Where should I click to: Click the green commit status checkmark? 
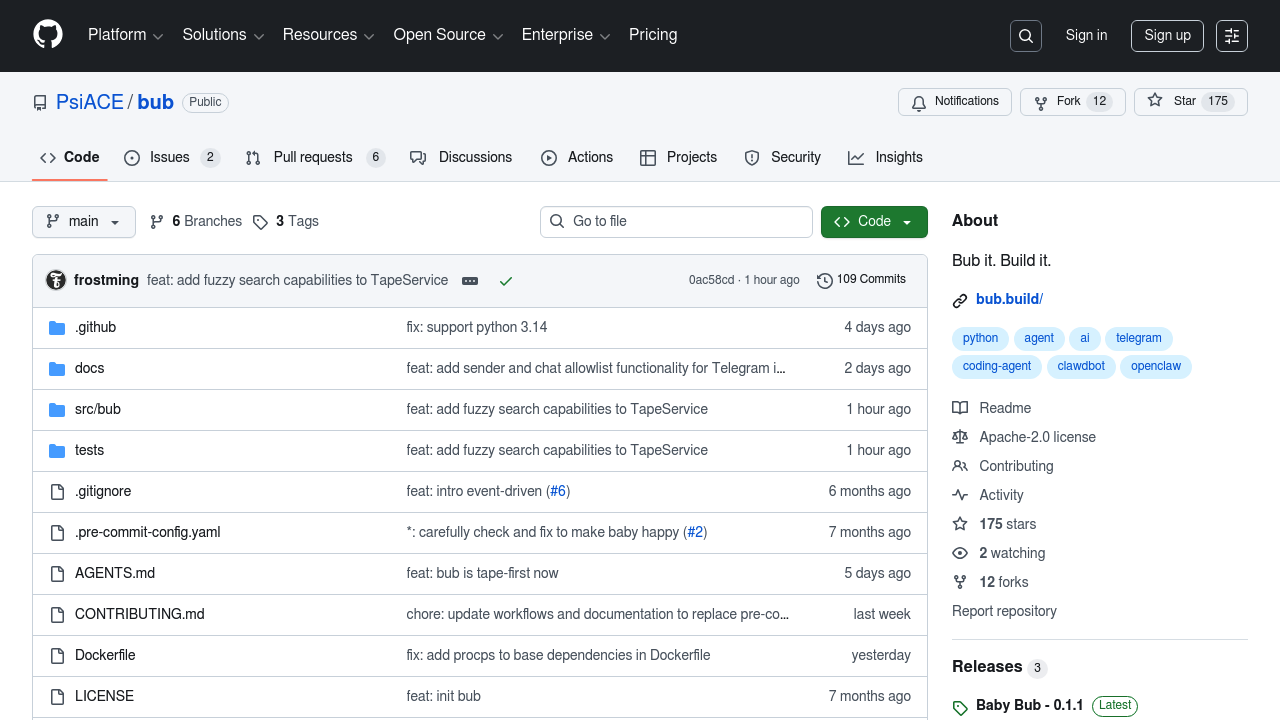click(x=506, y=281)
